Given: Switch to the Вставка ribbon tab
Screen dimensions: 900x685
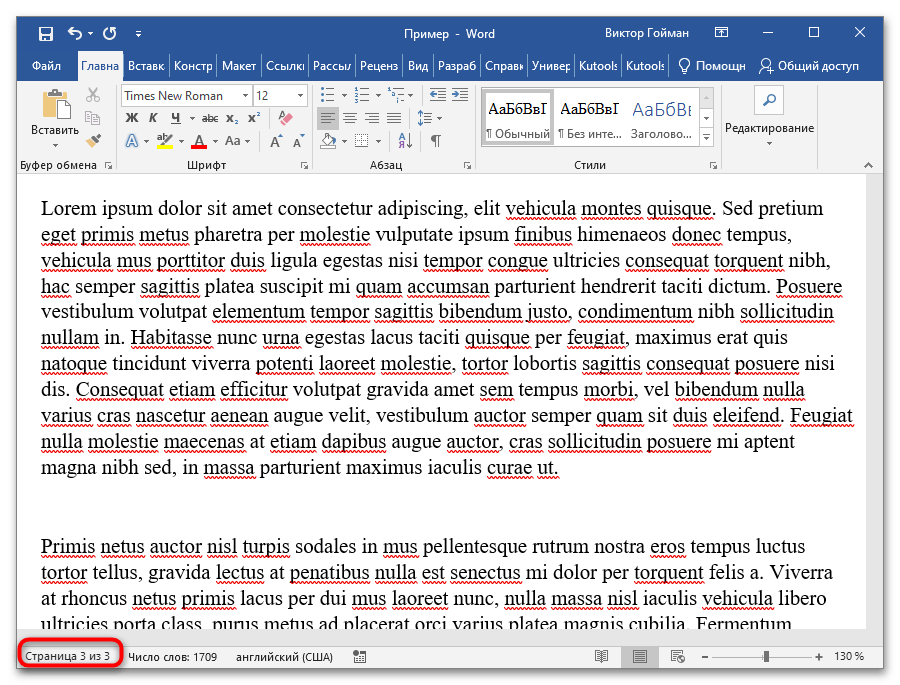Looking at the screenshot, I should [146, 66].
